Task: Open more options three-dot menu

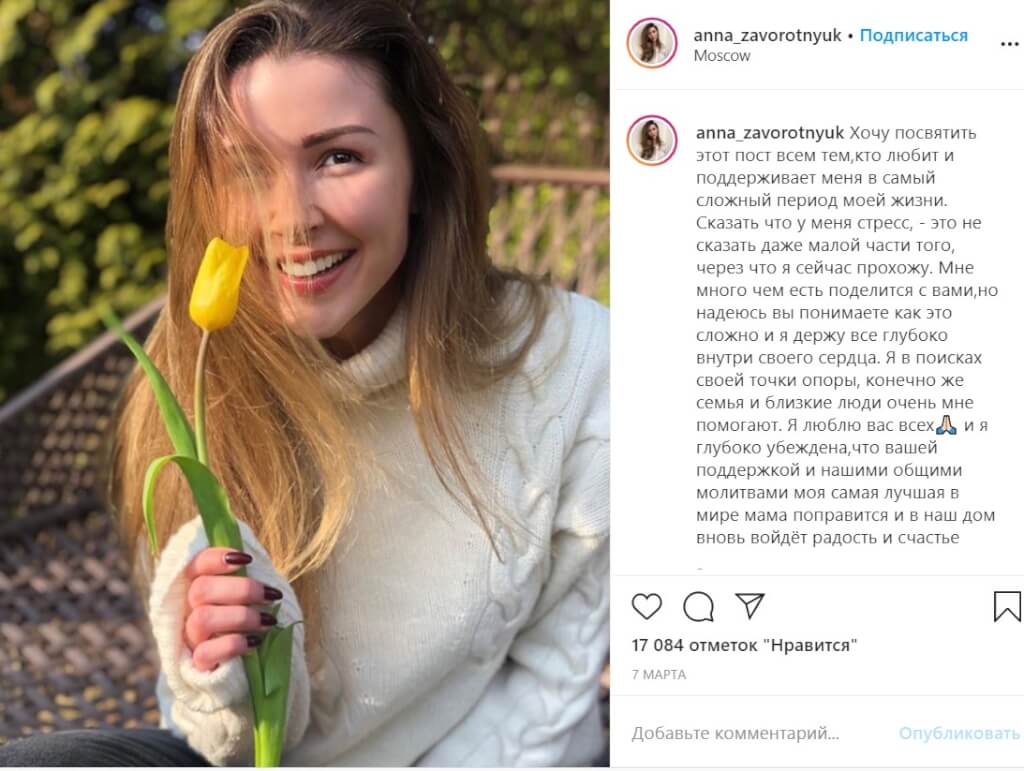Action: tap(1009, 44)
